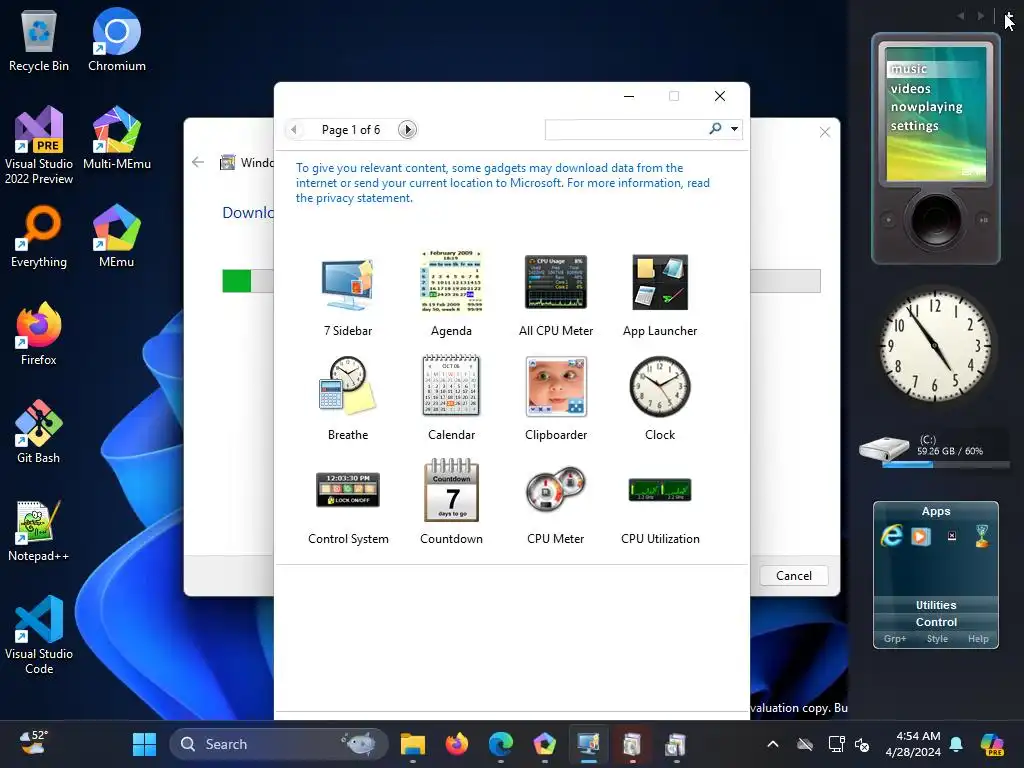Click back arrow in download window
Image resolution: width=1024 pixels, height=768 pixels.
(199, 162)
